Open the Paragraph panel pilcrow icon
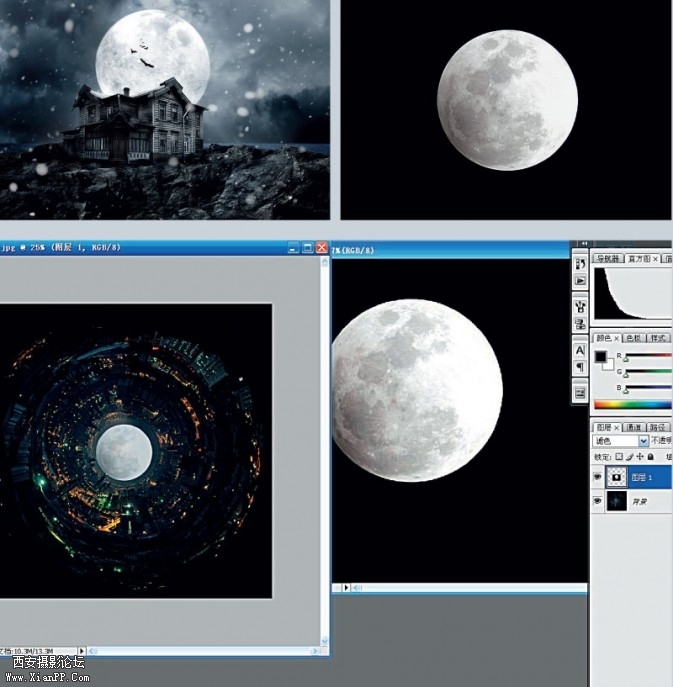 tap(580, 367)
